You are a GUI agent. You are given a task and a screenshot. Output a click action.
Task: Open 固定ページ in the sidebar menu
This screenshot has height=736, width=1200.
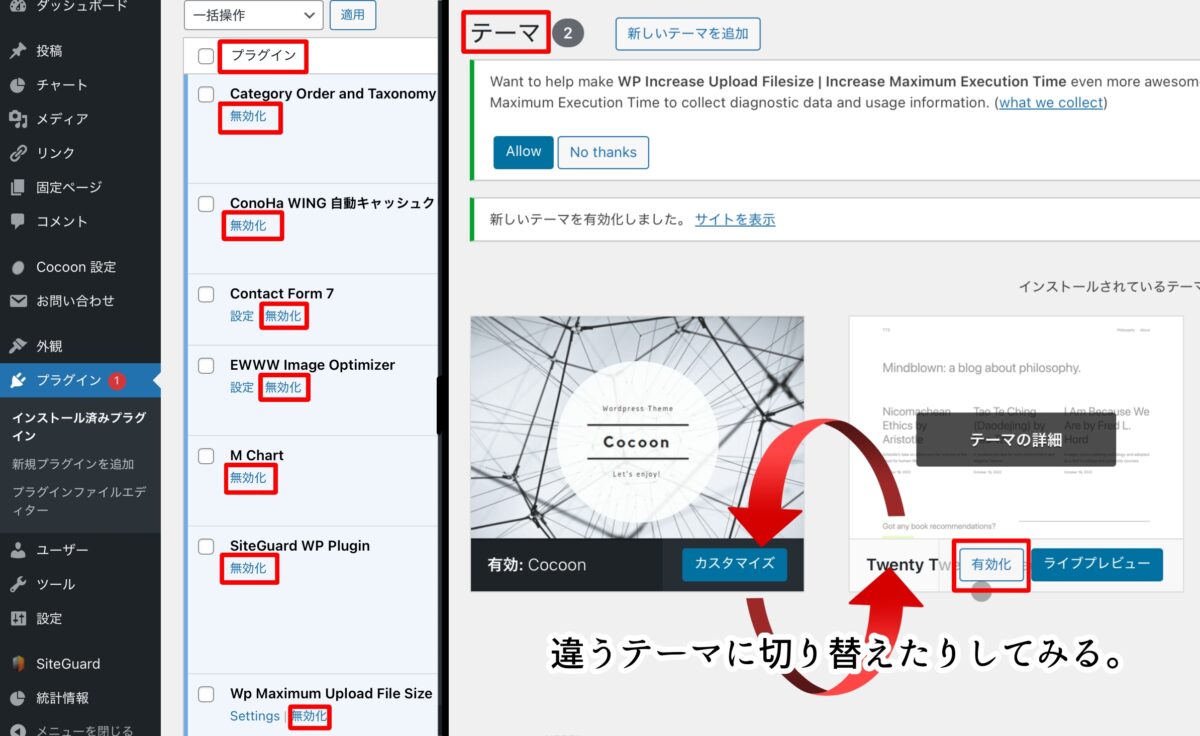coord(69,187)
